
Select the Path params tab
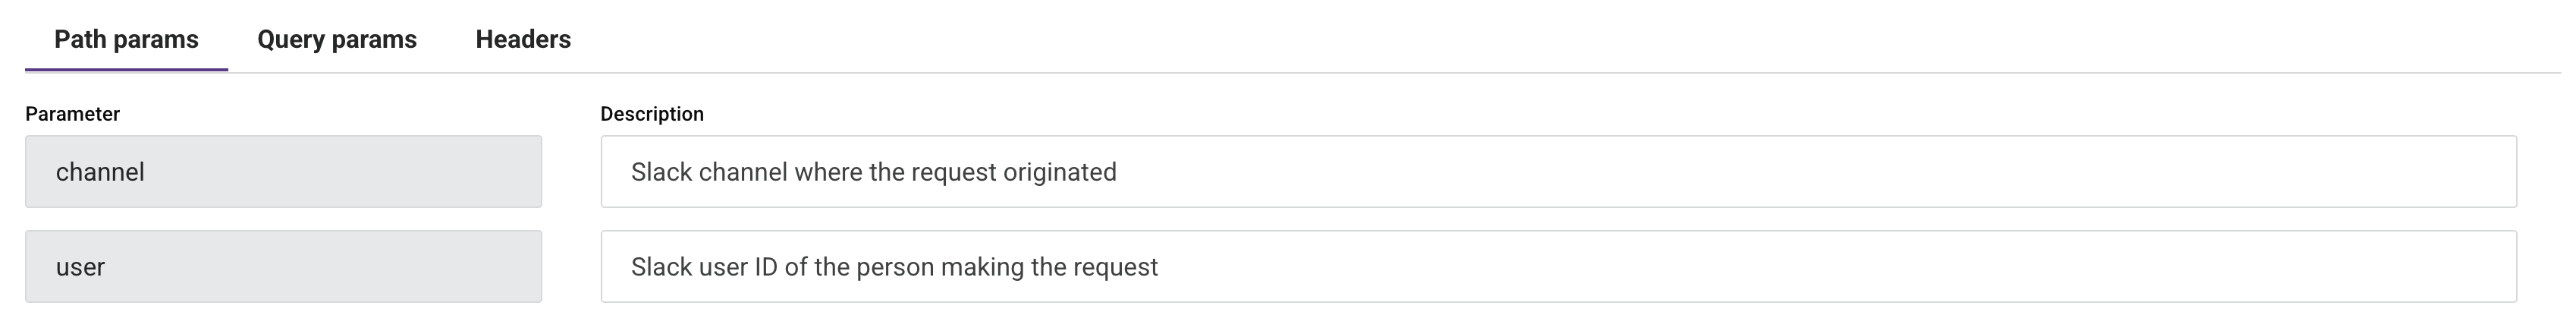click(x=126, y=39)
